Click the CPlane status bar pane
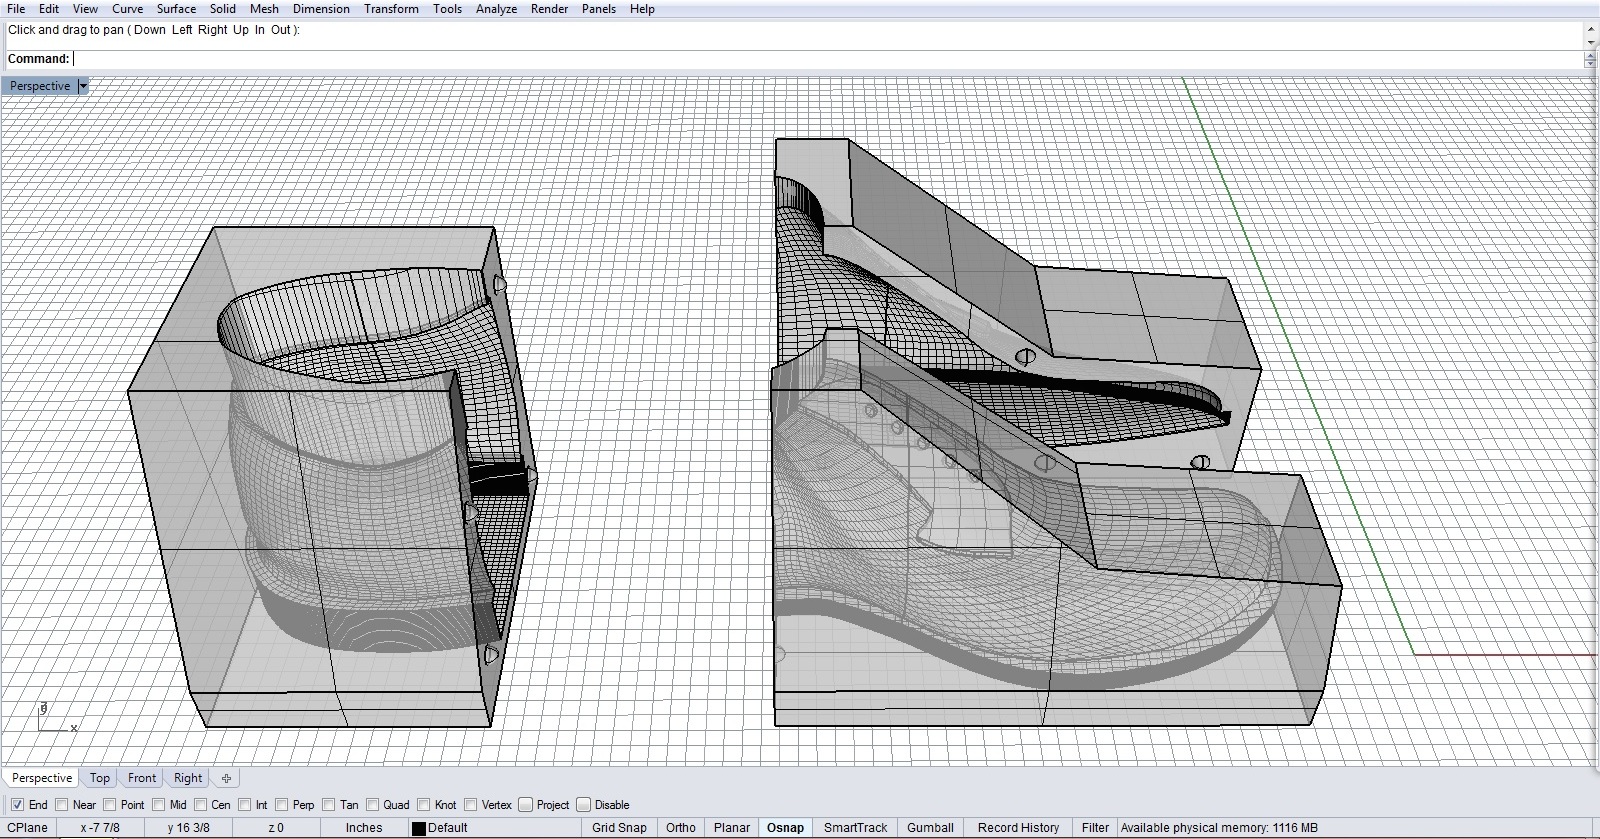Screen dimensions: 1600x839 tap(28, 828)
